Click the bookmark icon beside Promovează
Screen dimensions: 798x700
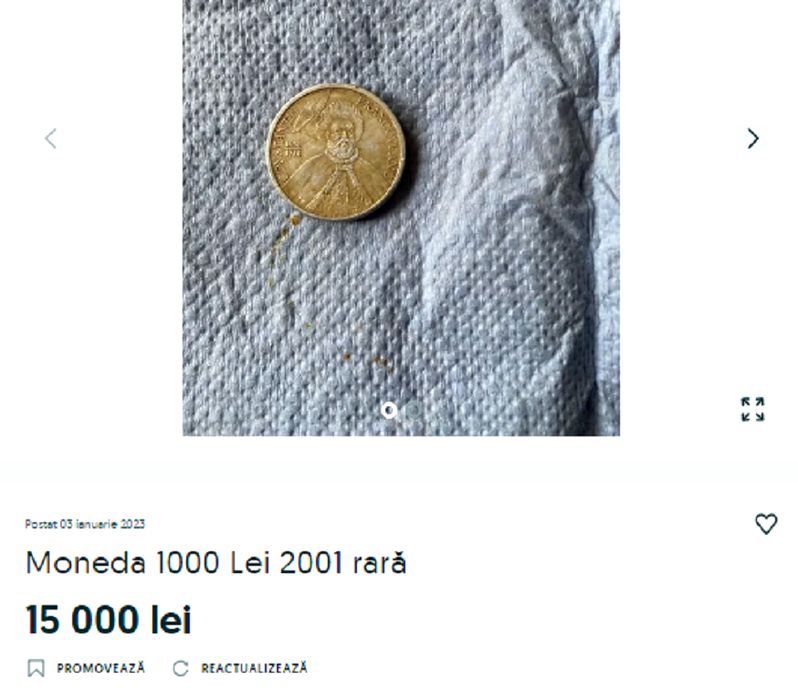pos(36,668)
